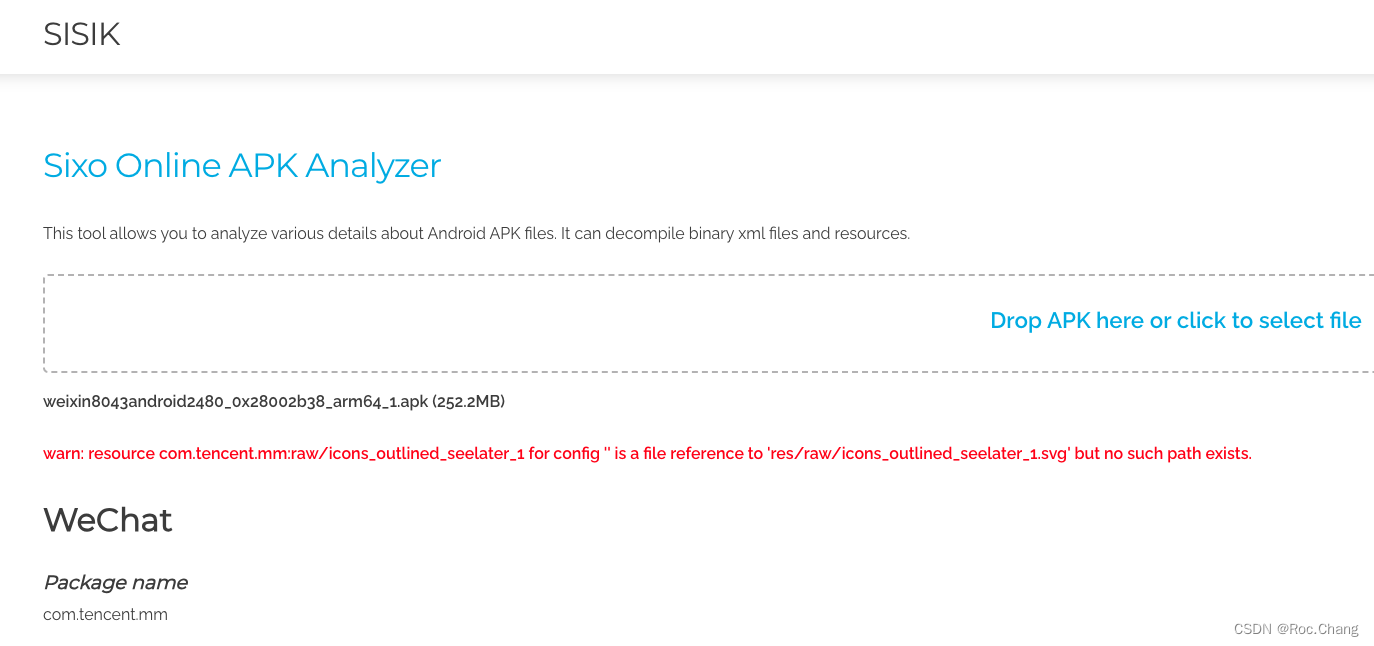Open the SISIK home logo link
This screenshot has height=646, width=1374.
click(82, 34)
